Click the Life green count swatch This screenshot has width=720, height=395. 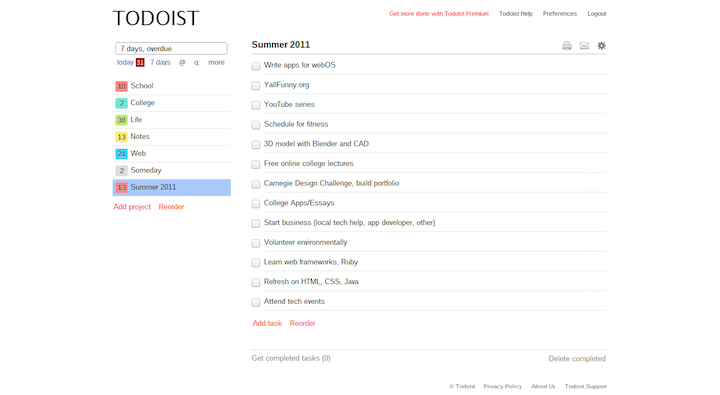(121, 120)
